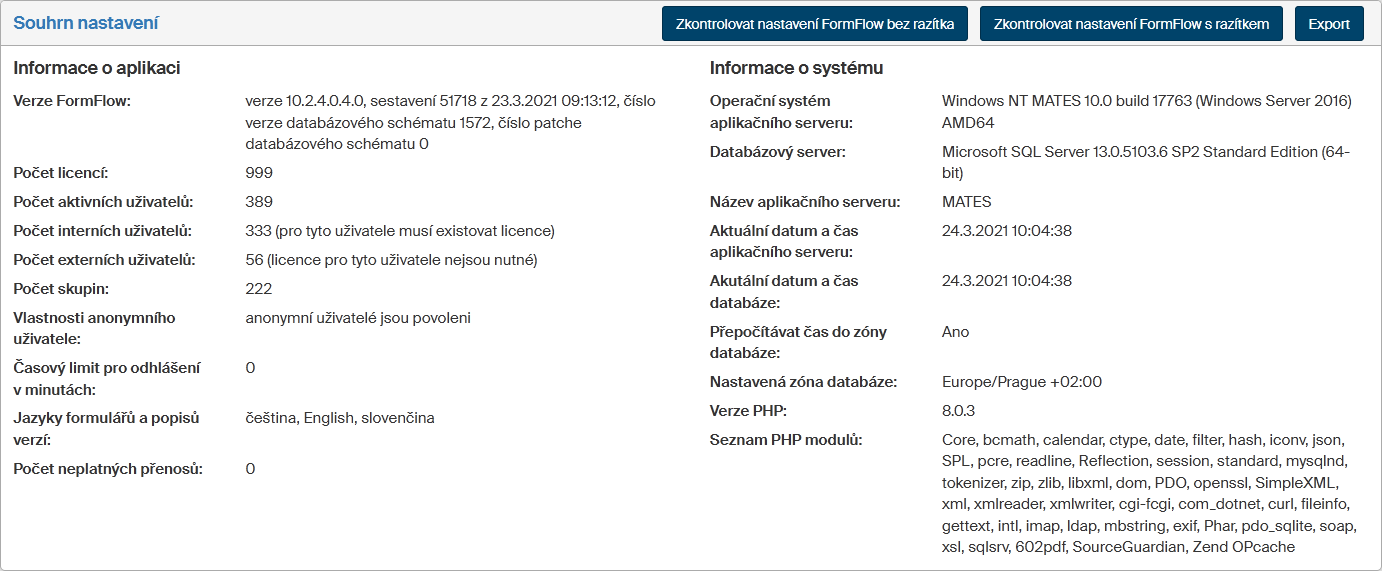This screenshot has height=571, width=1382.
Task: Click the form languages value čeština, English, slovenčina
Action: click(340, 418)
